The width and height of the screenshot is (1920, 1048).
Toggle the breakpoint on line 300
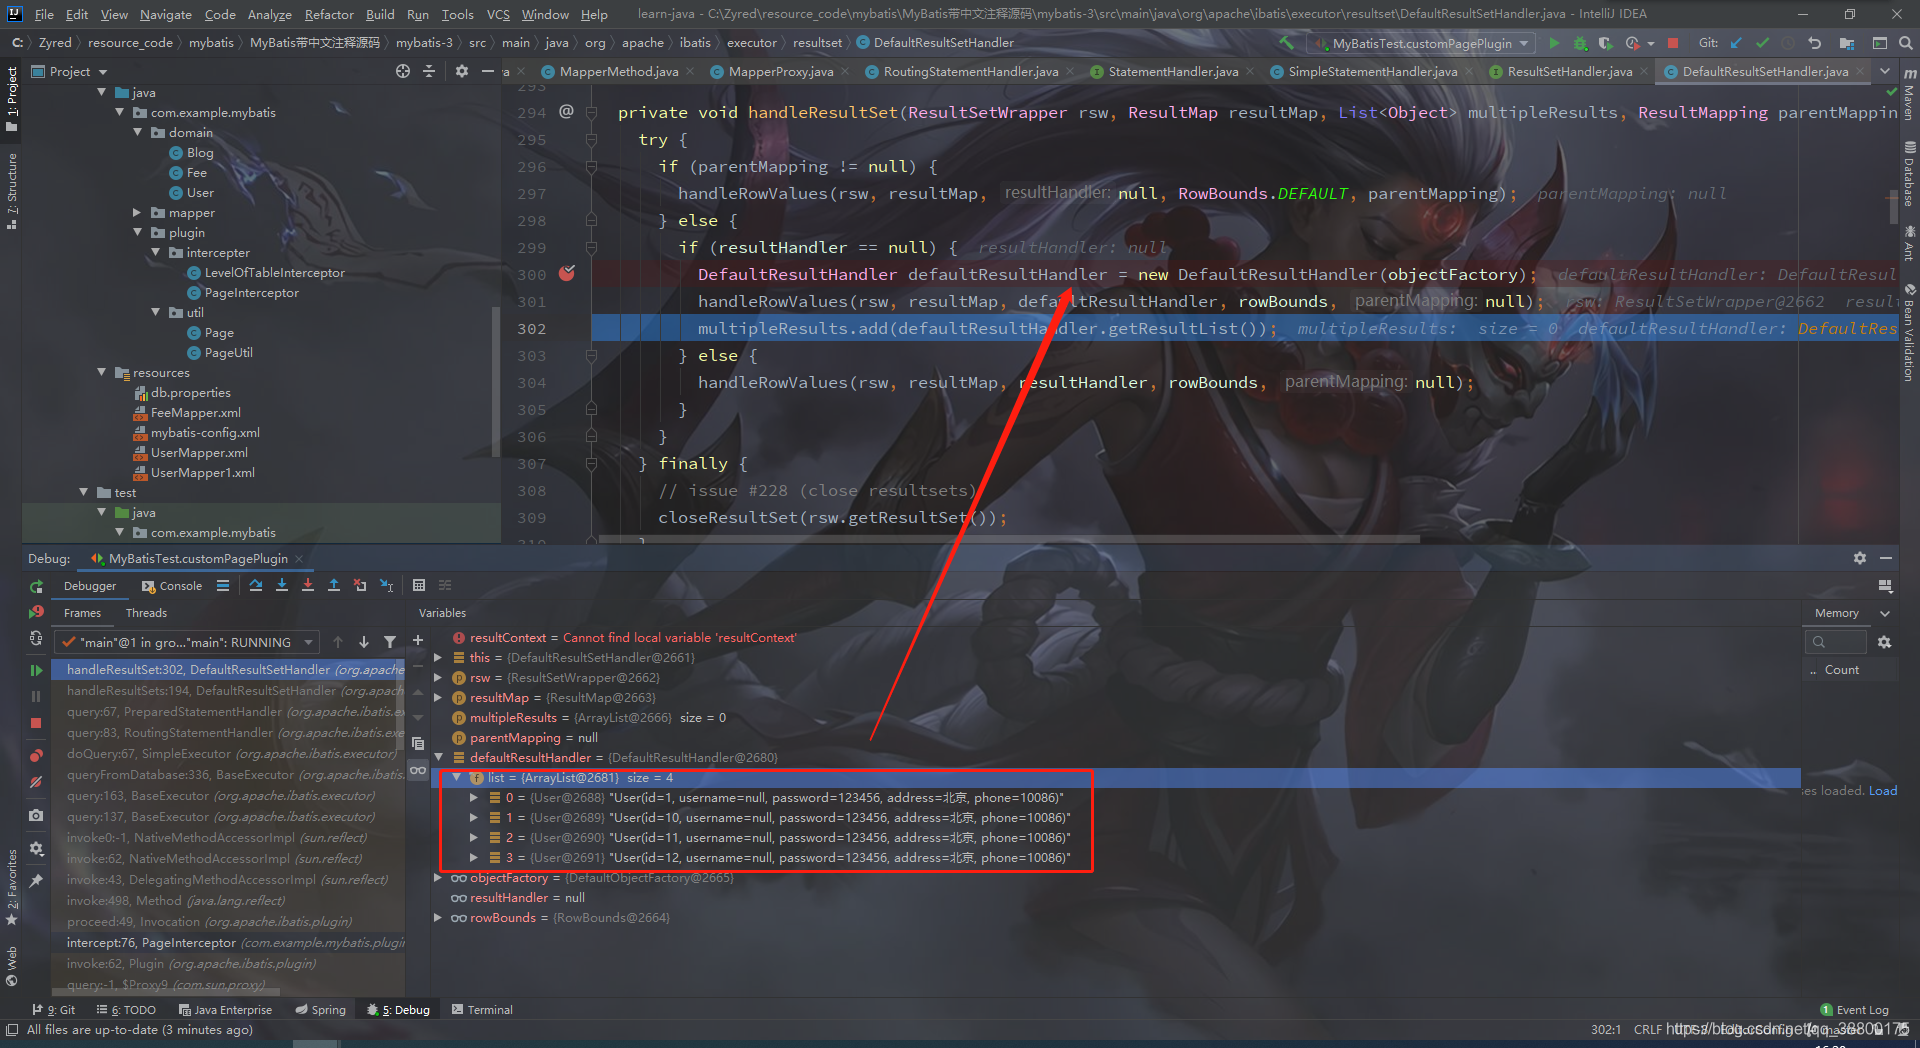[567, 273]
